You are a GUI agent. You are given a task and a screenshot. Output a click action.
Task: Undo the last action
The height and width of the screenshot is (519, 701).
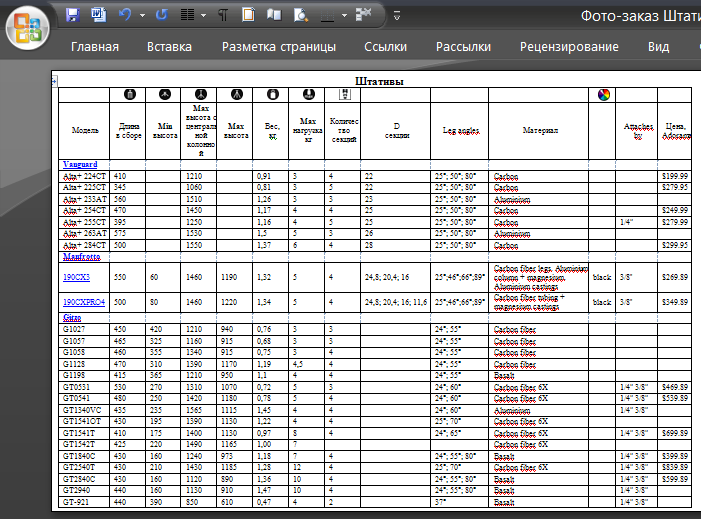pos(125,15)
